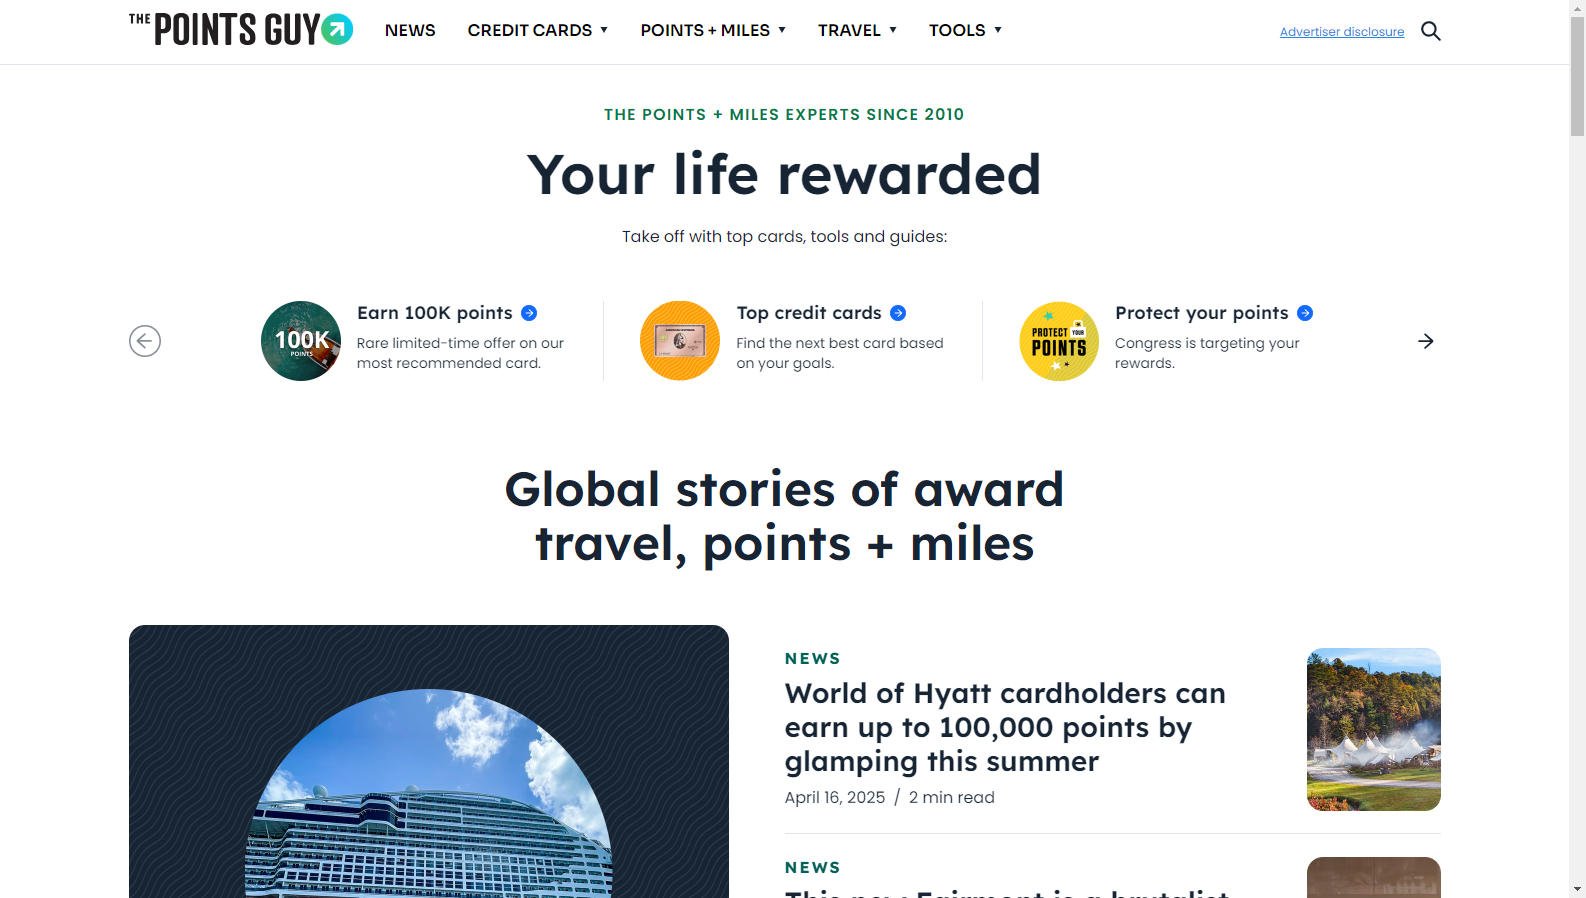The image size is (1586, 898).
Task: Advance carousel with right arrow
Action: tap(1426, 341)
